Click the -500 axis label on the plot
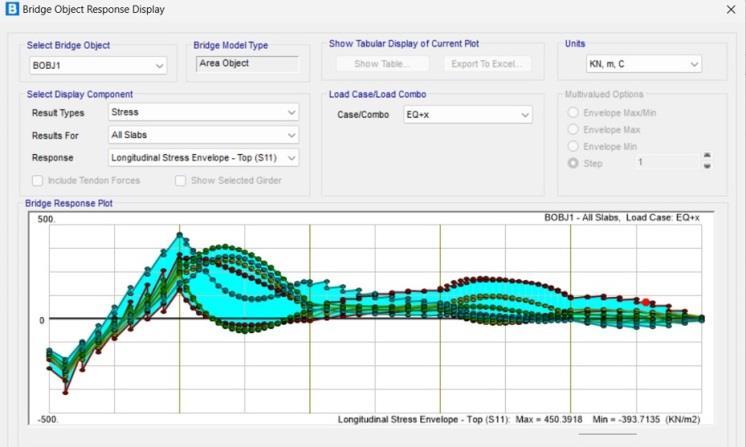 point(48,420)
